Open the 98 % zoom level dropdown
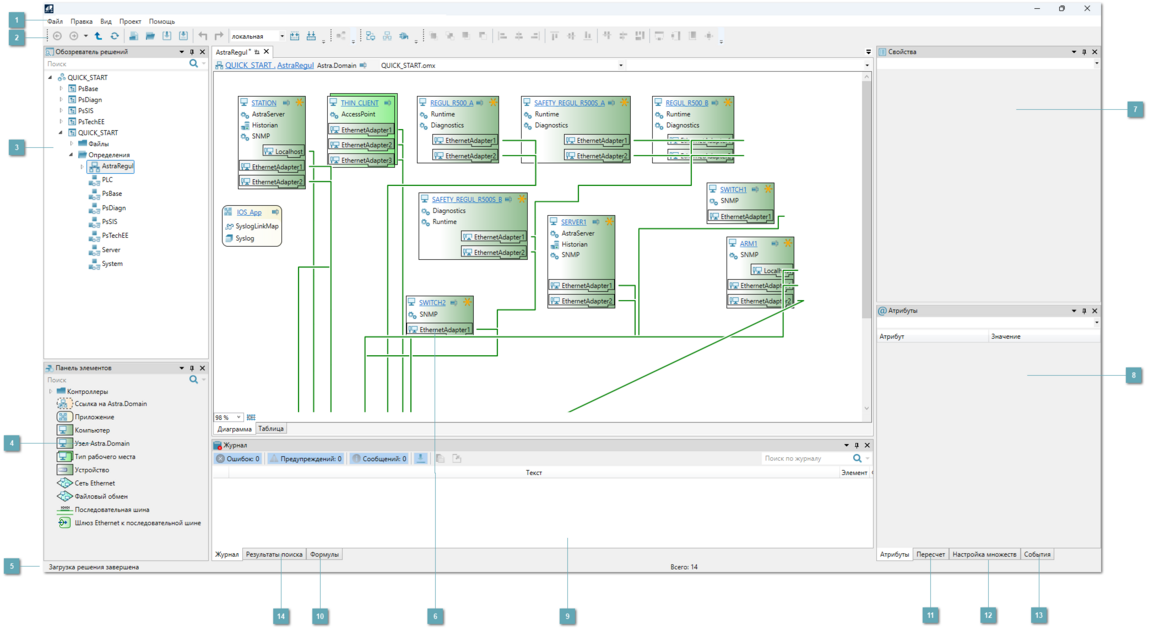Screen dimensions: 1149x630 pyautogui.click(x=238, y=417)
